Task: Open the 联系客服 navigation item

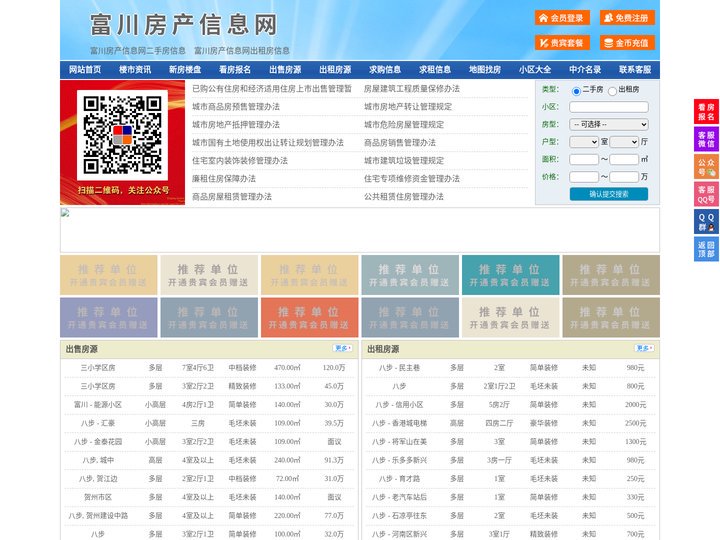Action: coord(635,70)
